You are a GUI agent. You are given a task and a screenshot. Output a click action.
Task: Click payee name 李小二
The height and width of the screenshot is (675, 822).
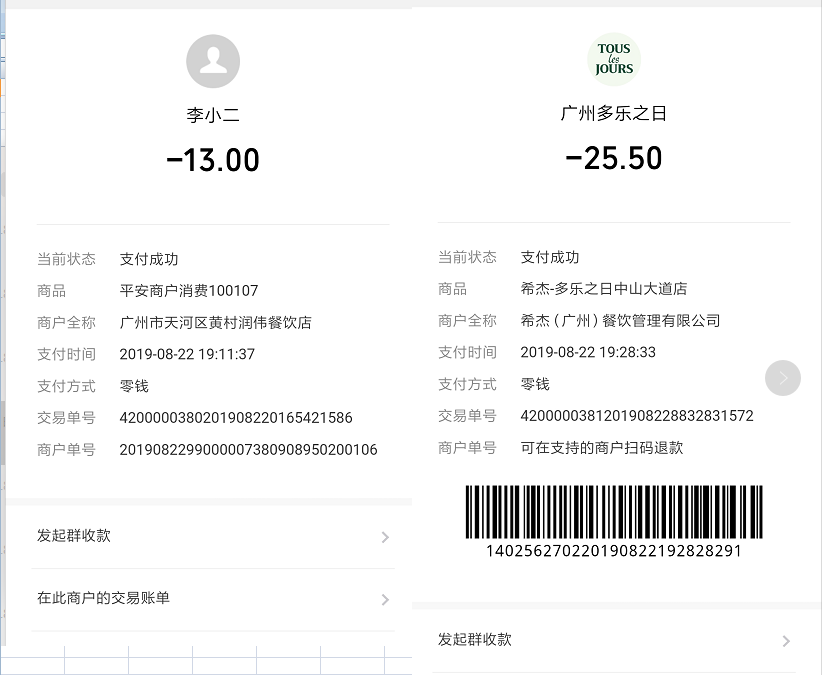coord(213,115)
